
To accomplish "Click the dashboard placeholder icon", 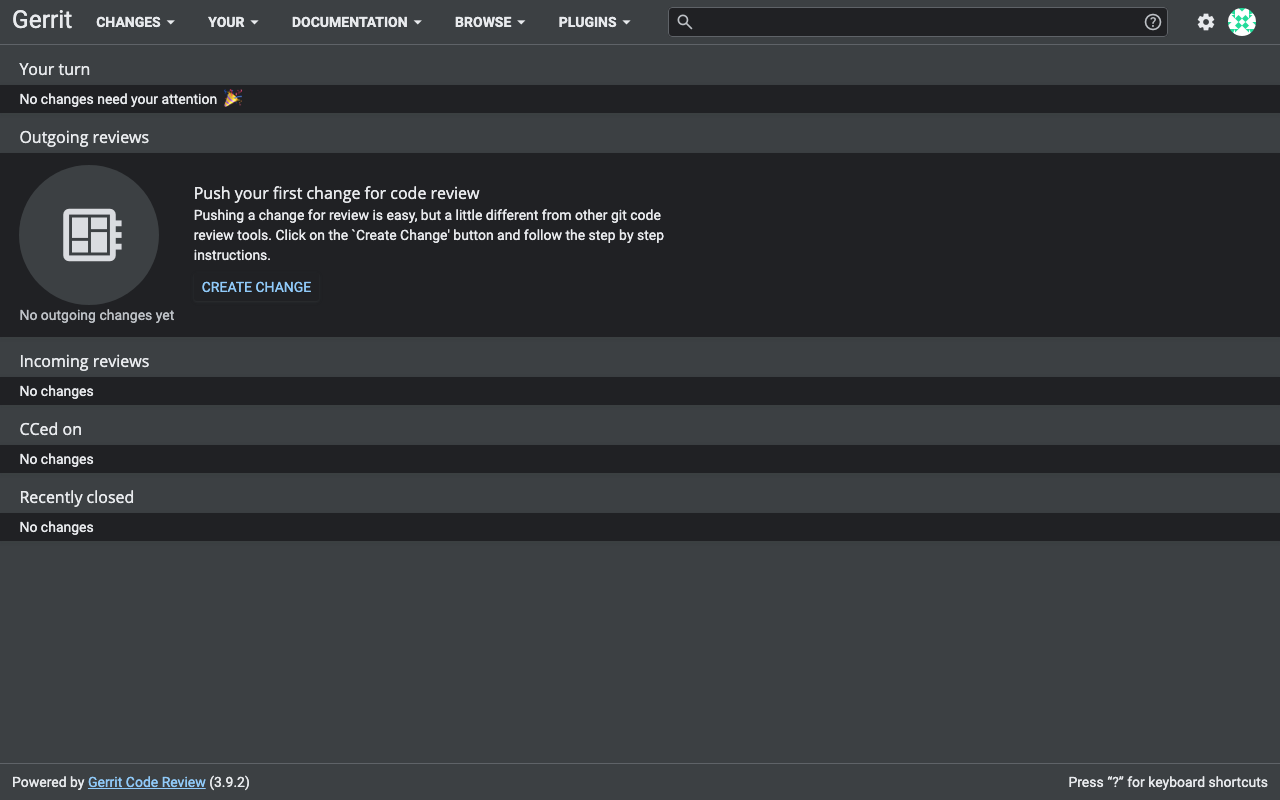I will (89, 235).
